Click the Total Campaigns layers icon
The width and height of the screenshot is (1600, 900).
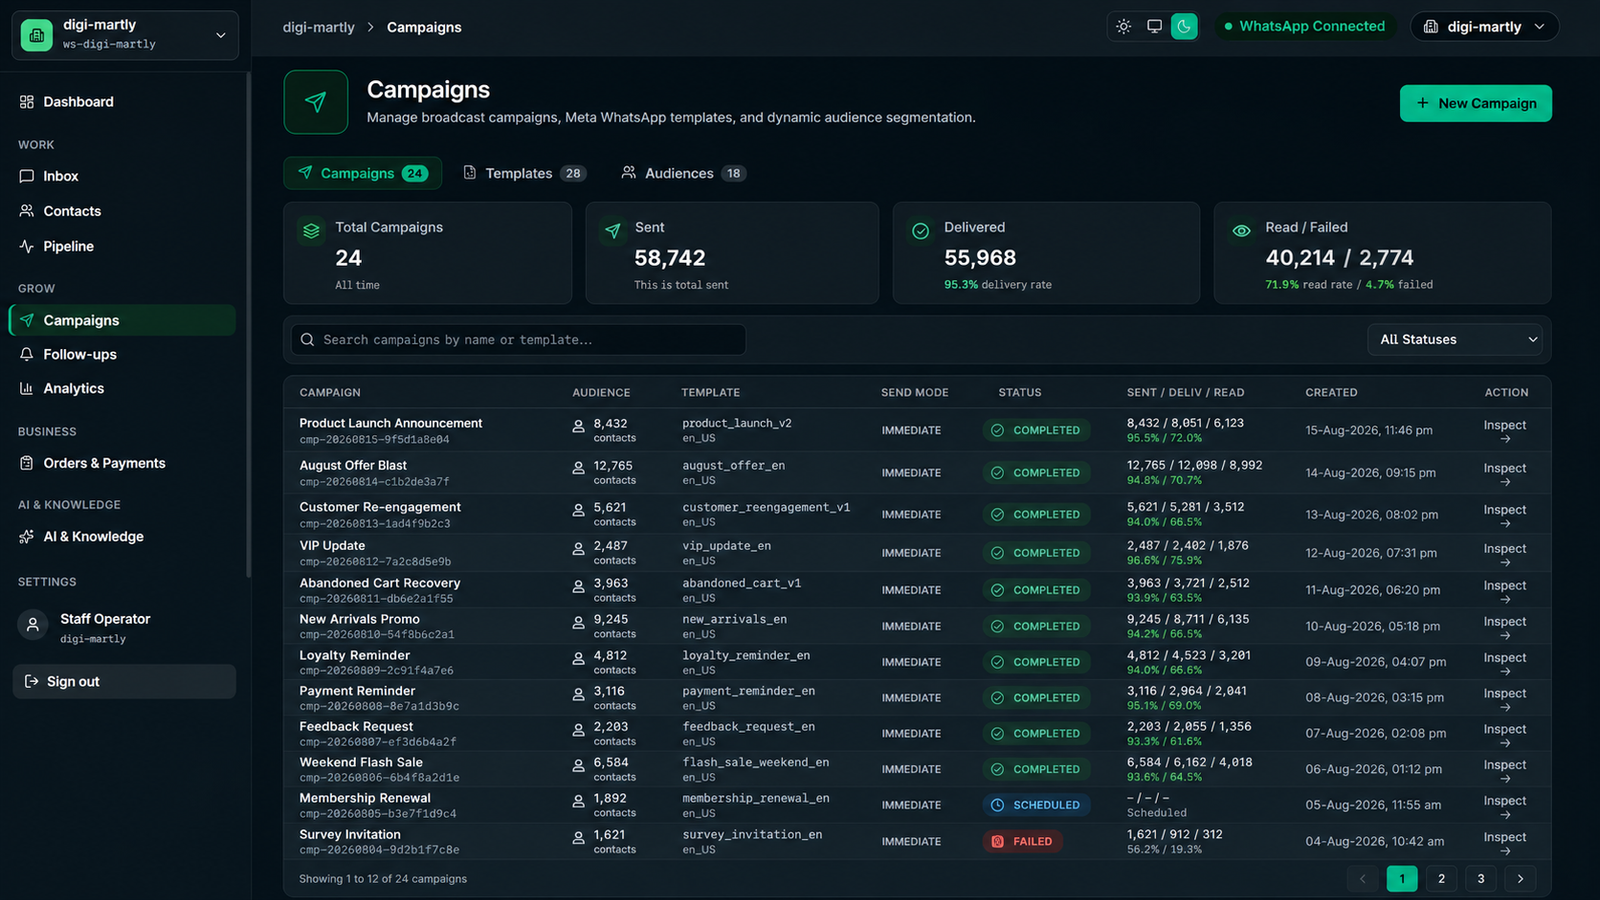pyautogui.click(x=312, y=231)
